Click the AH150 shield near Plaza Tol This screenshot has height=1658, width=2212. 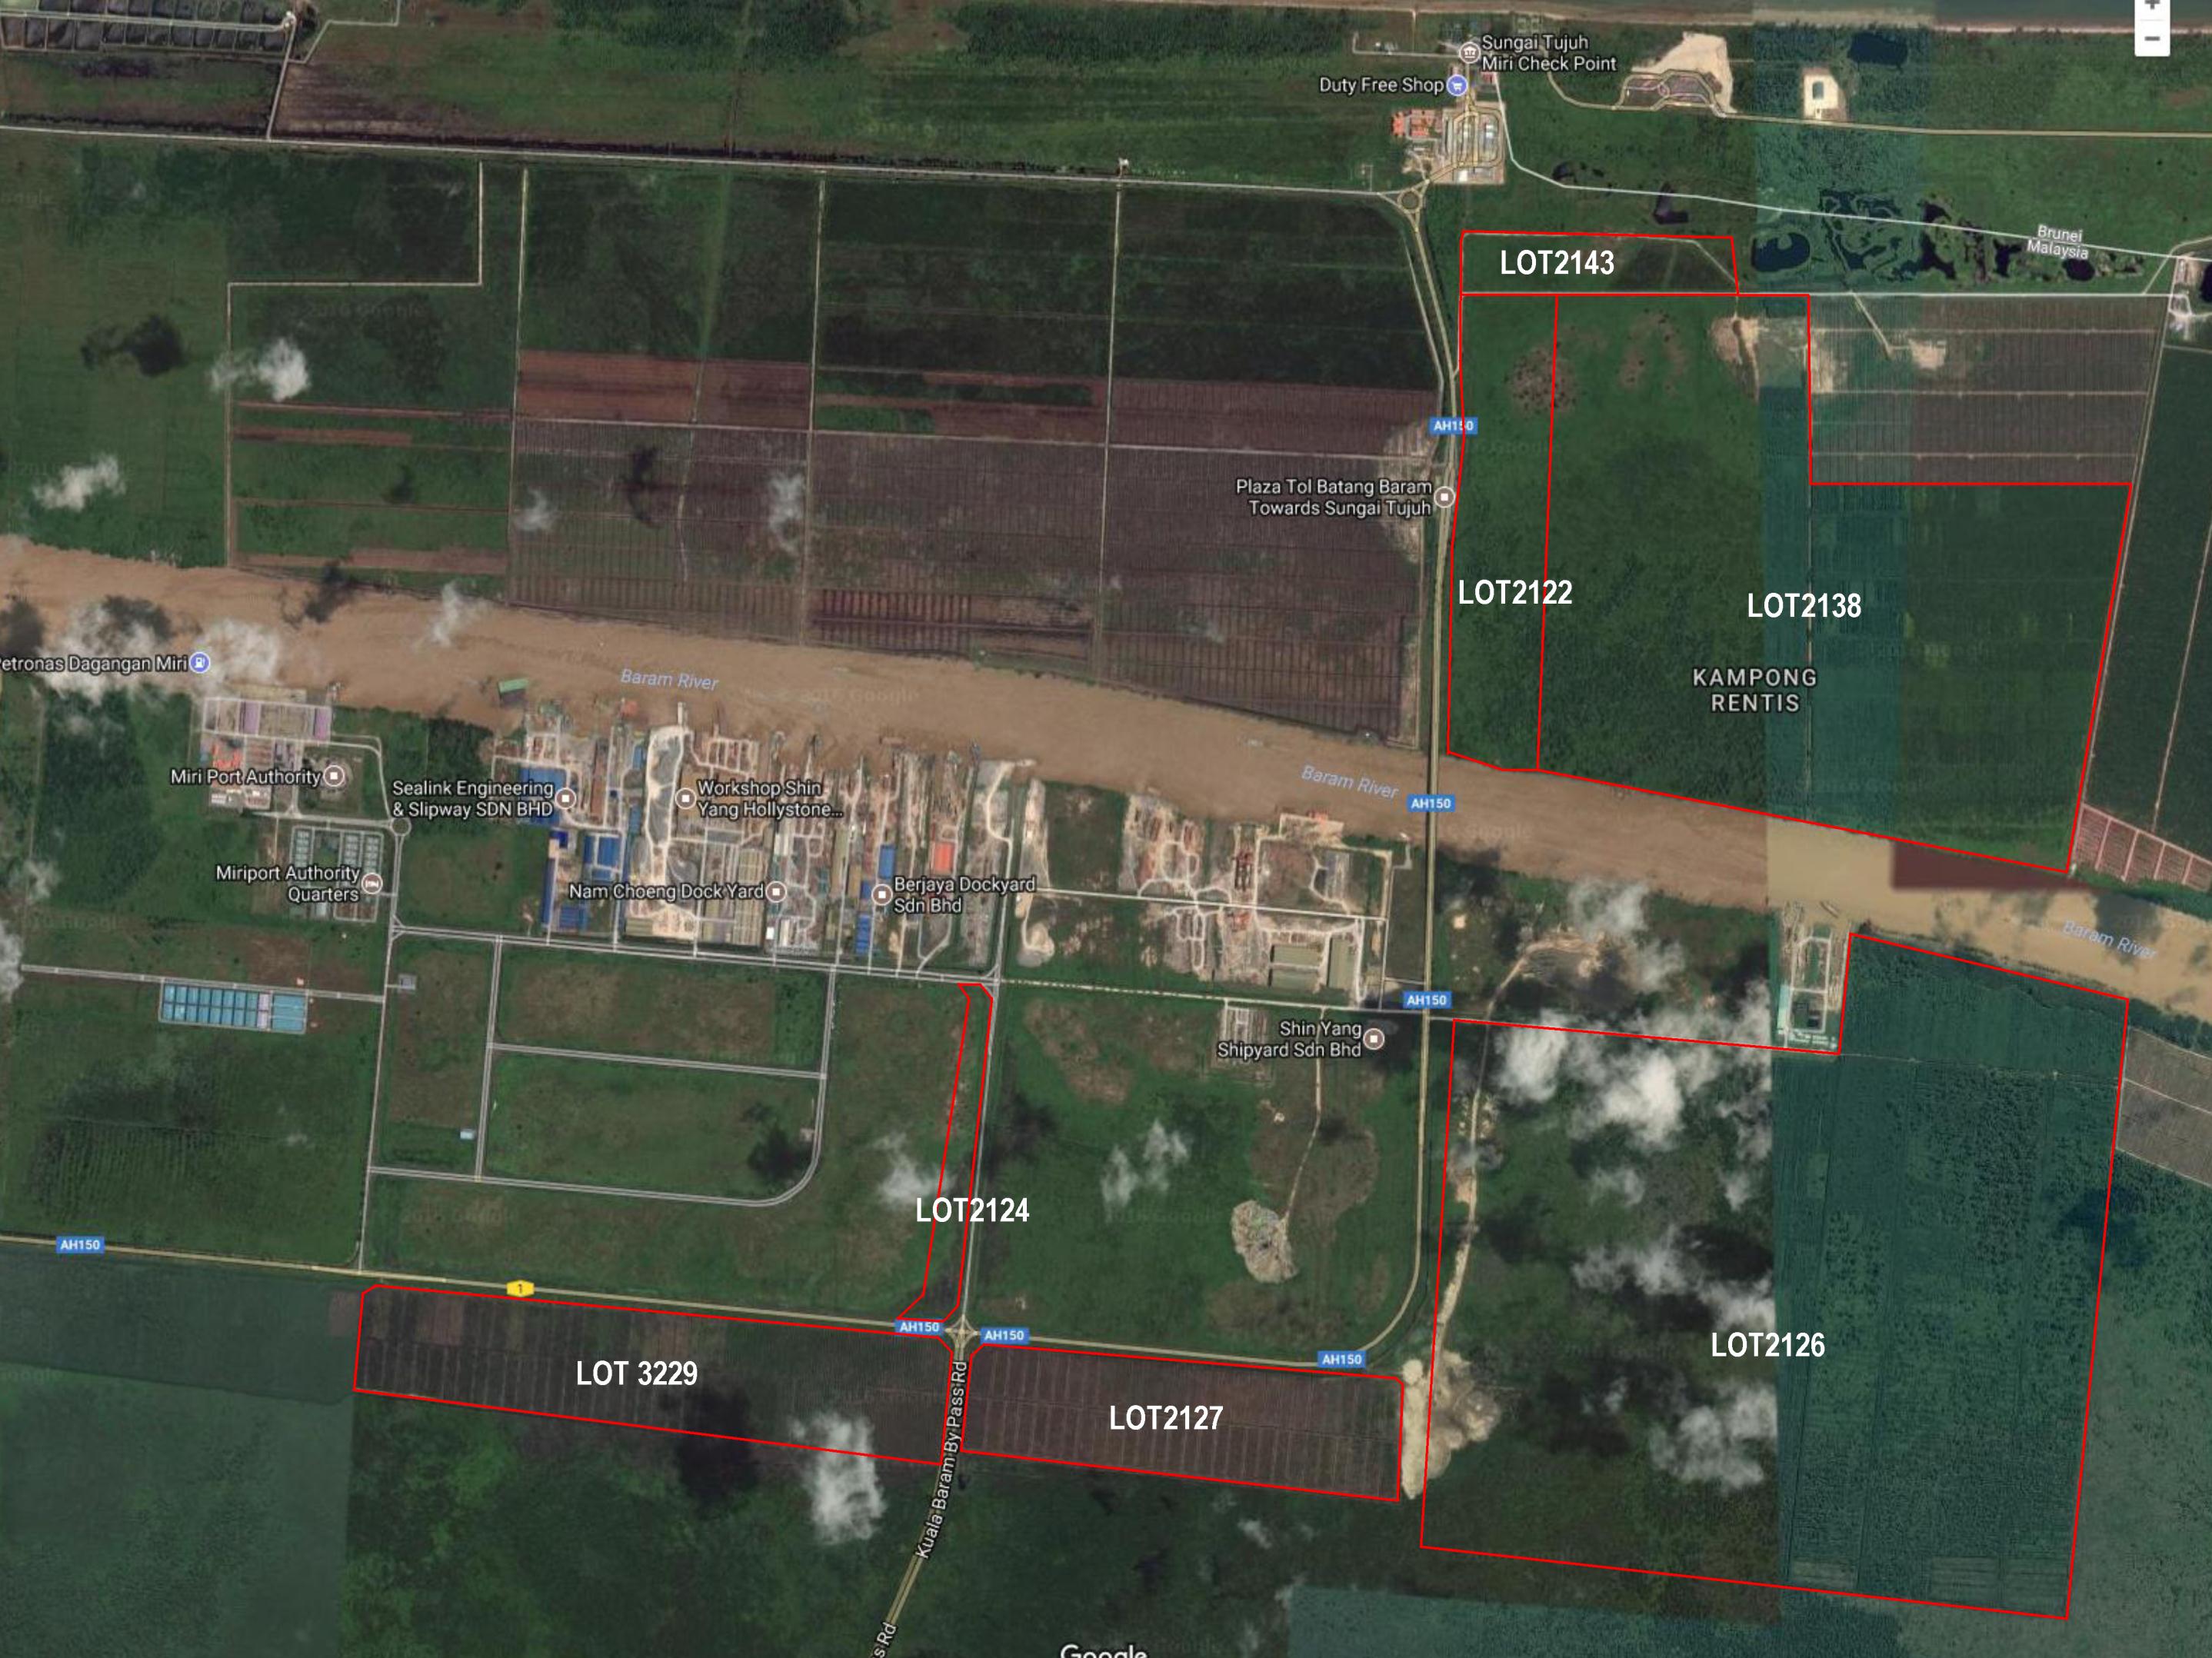pyautogui.click(x=1453, y=426)
